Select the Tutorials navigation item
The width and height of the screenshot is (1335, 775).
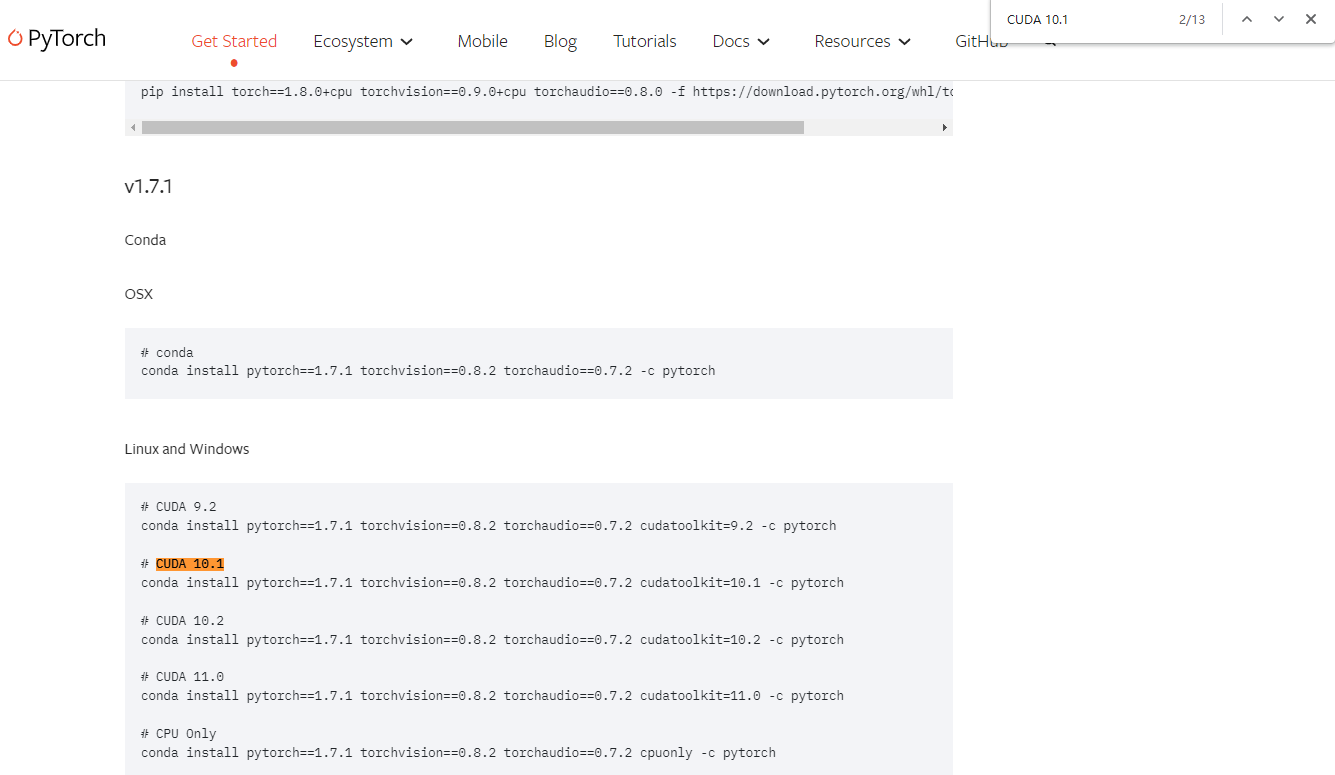tap(644, 41)
